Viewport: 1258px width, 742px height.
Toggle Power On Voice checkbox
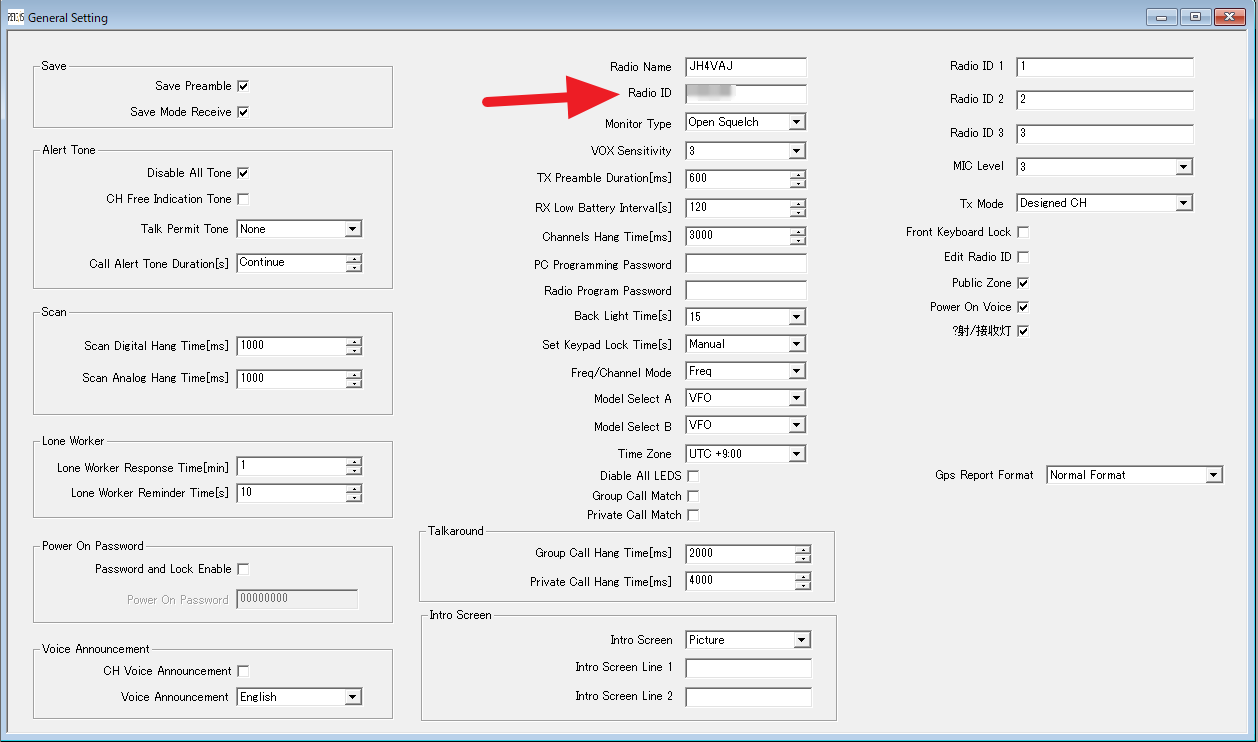(x=1023, y=307)
